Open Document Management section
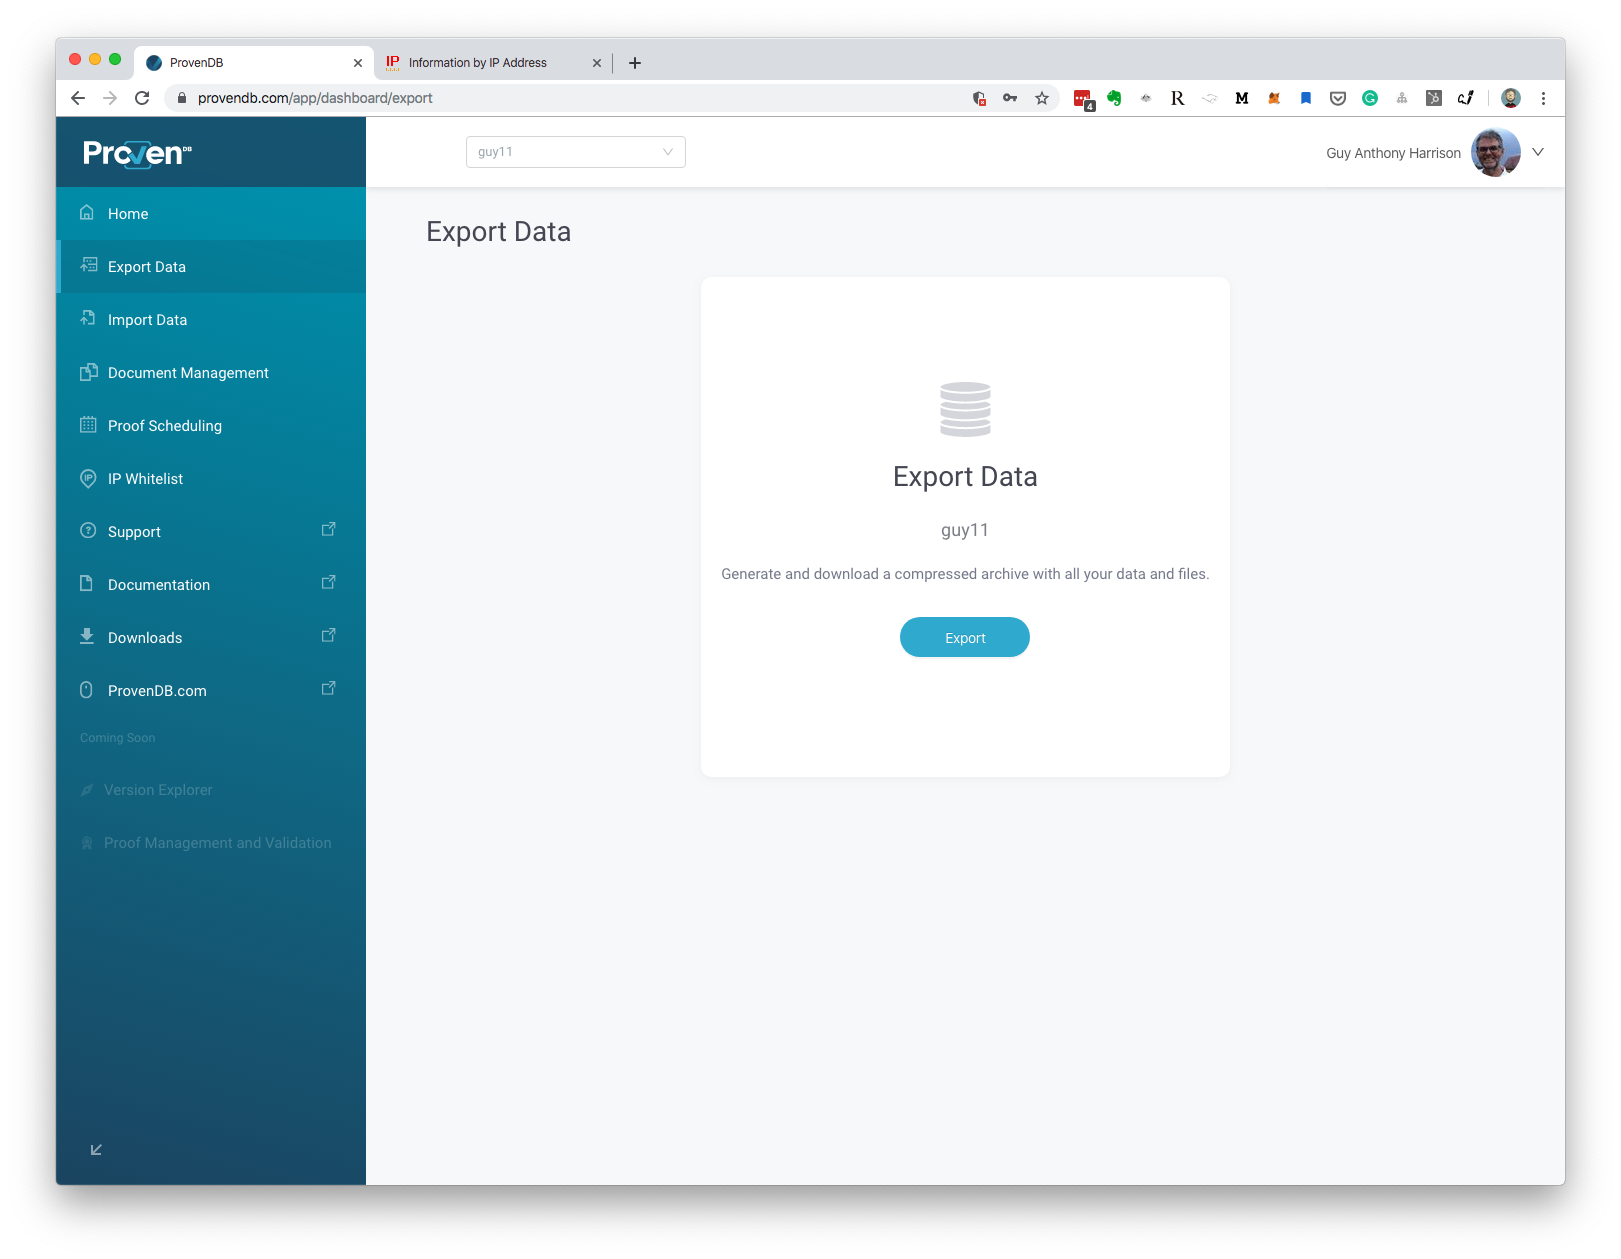This screenshot has width=1621, height=1259. click(x=211, y=373)
